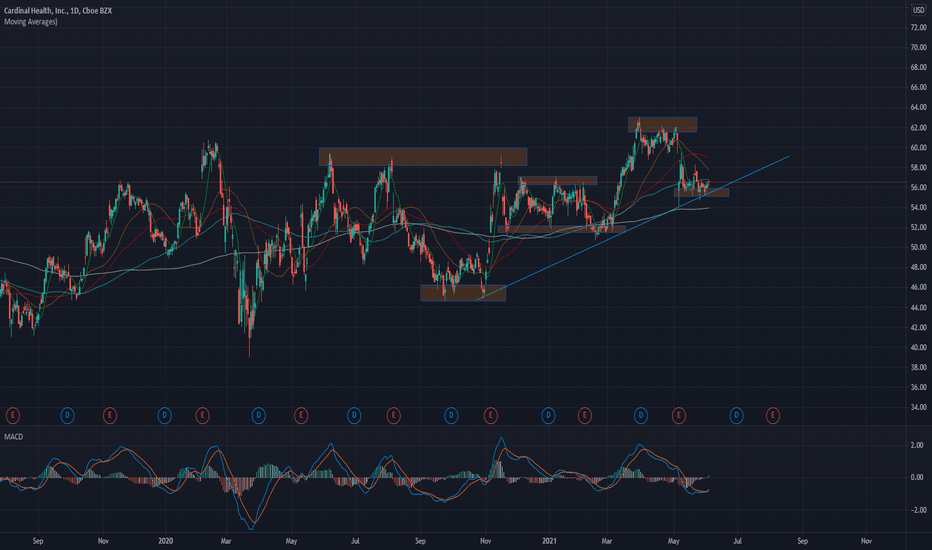This screenshot has height=550, width=932.
Task: Open the January 2021 dividend marker
Action: point(548,415)
